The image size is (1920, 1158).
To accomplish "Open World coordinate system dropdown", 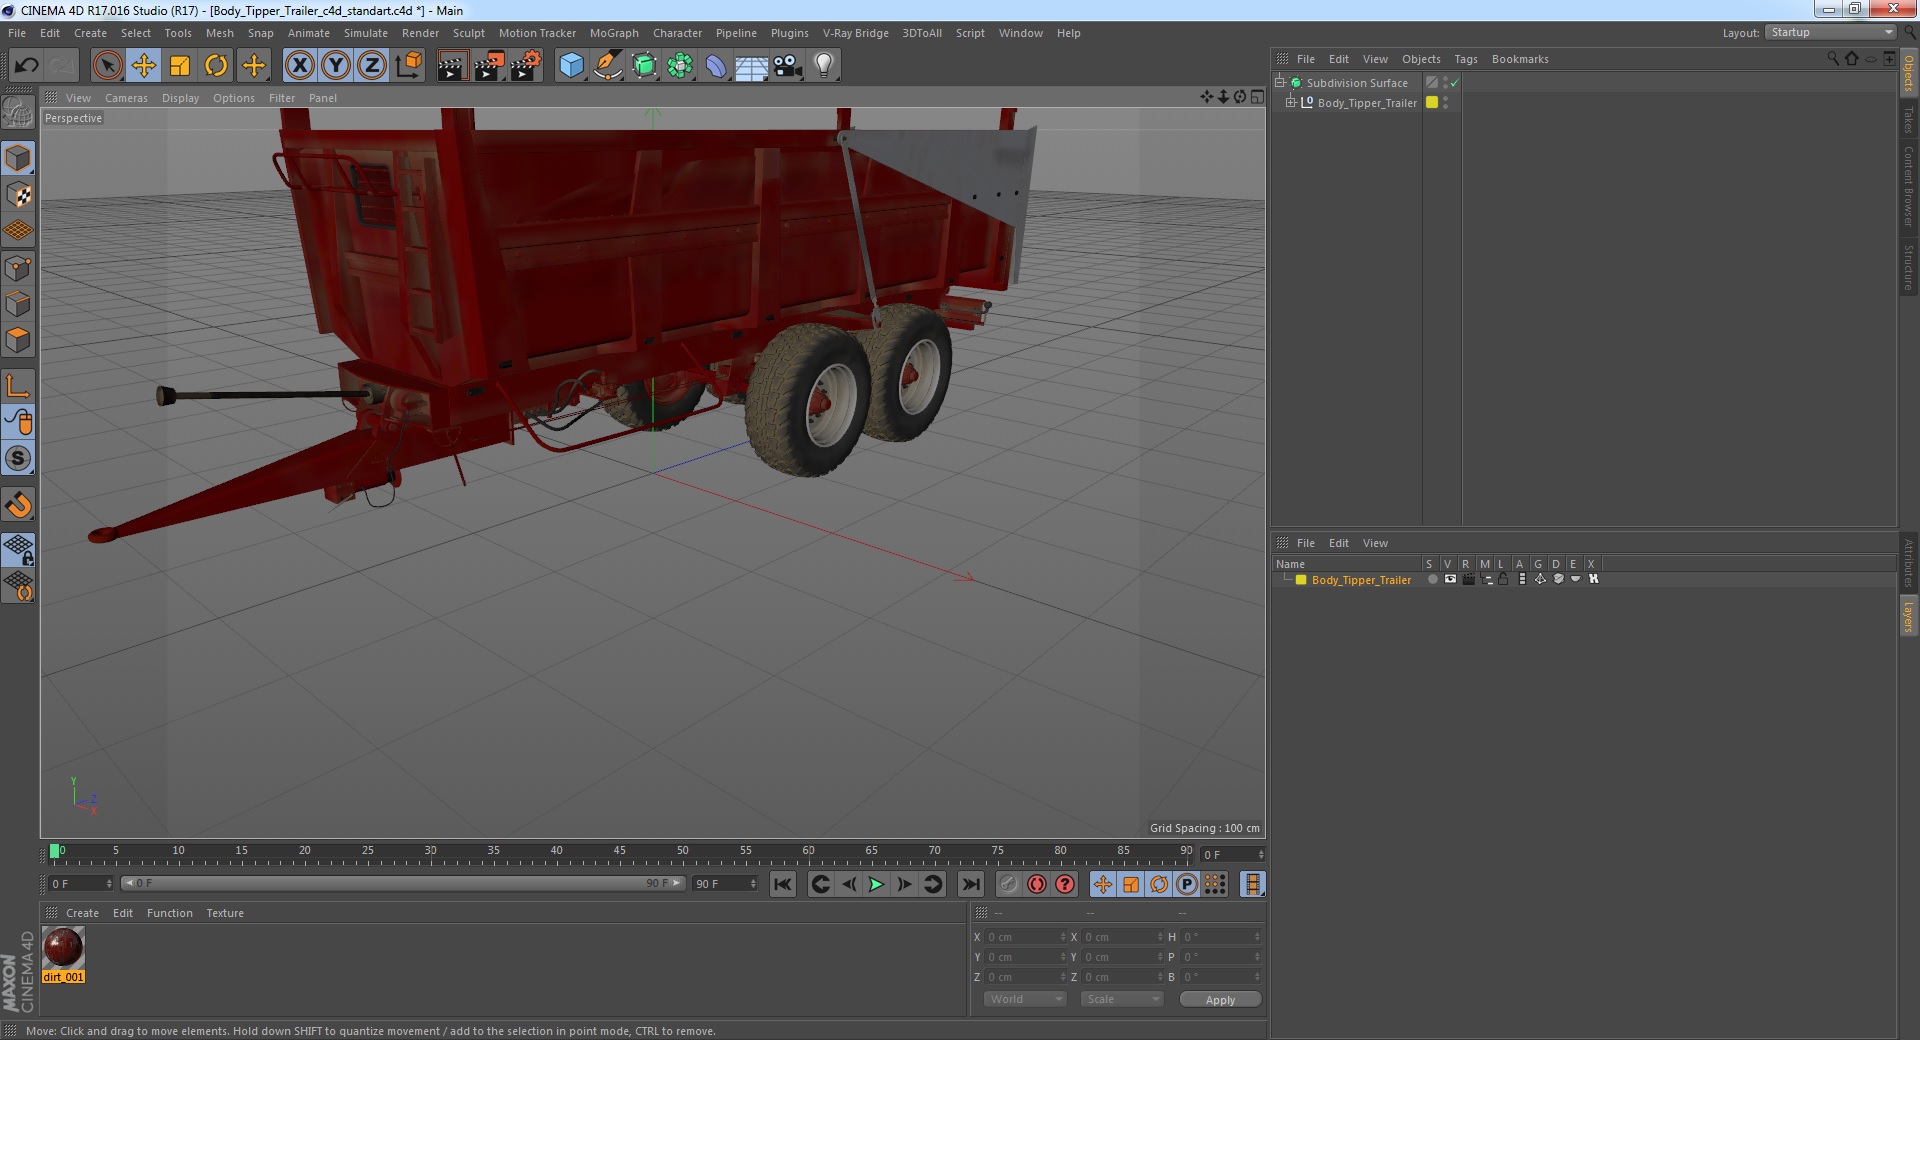I will click(x=1025, y=999).
